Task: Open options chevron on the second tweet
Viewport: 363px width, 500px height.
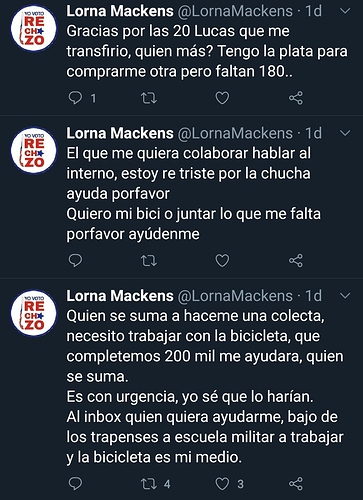Action: click(x=345, y=133)
